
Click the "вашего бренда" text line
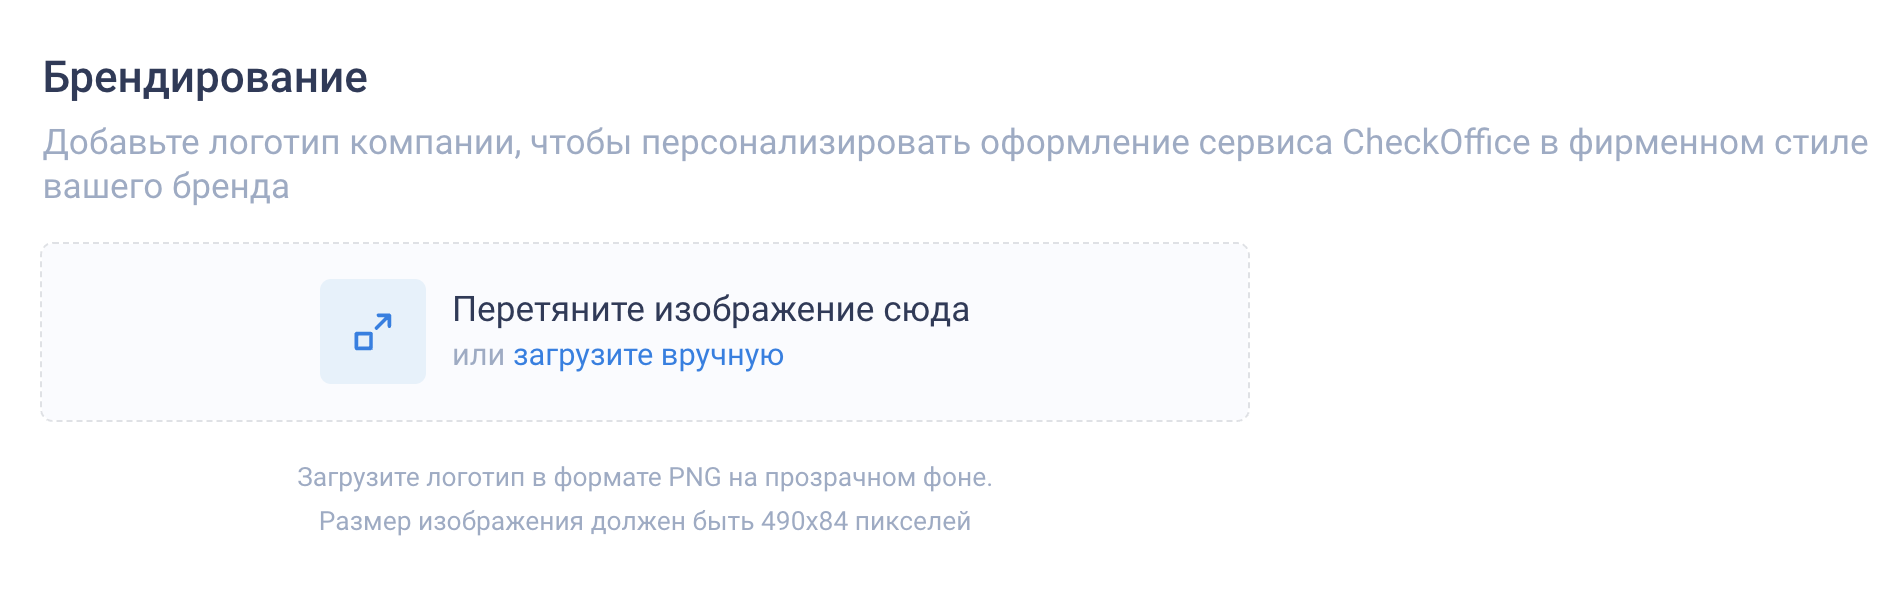click(166, 187)
